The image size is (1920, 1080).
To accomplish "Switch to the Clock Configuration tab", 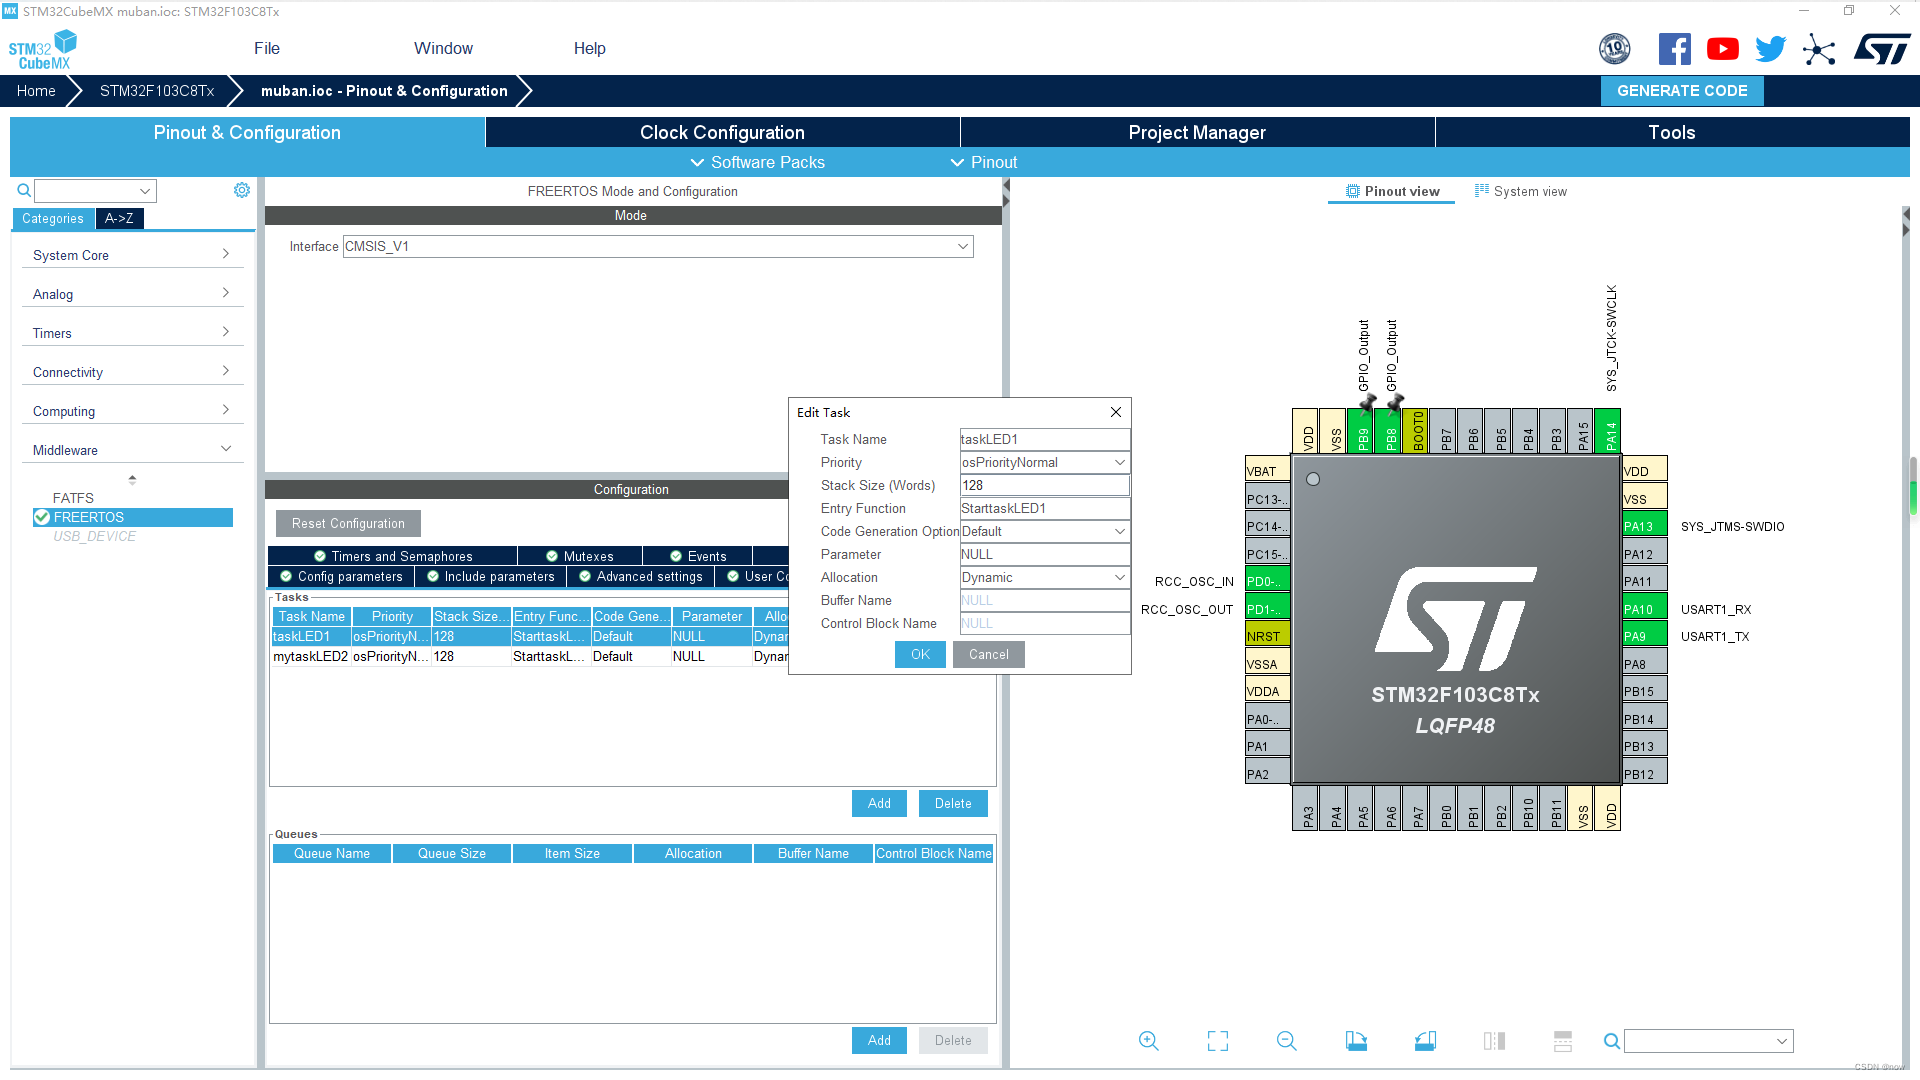I will pos(722,133).
